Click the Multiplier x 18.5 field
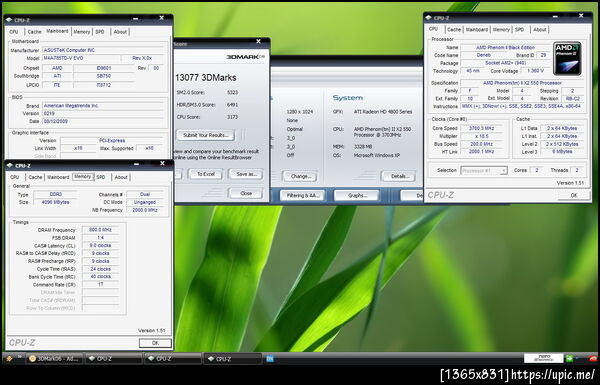600x385 pixels. (x=482, y=136)
